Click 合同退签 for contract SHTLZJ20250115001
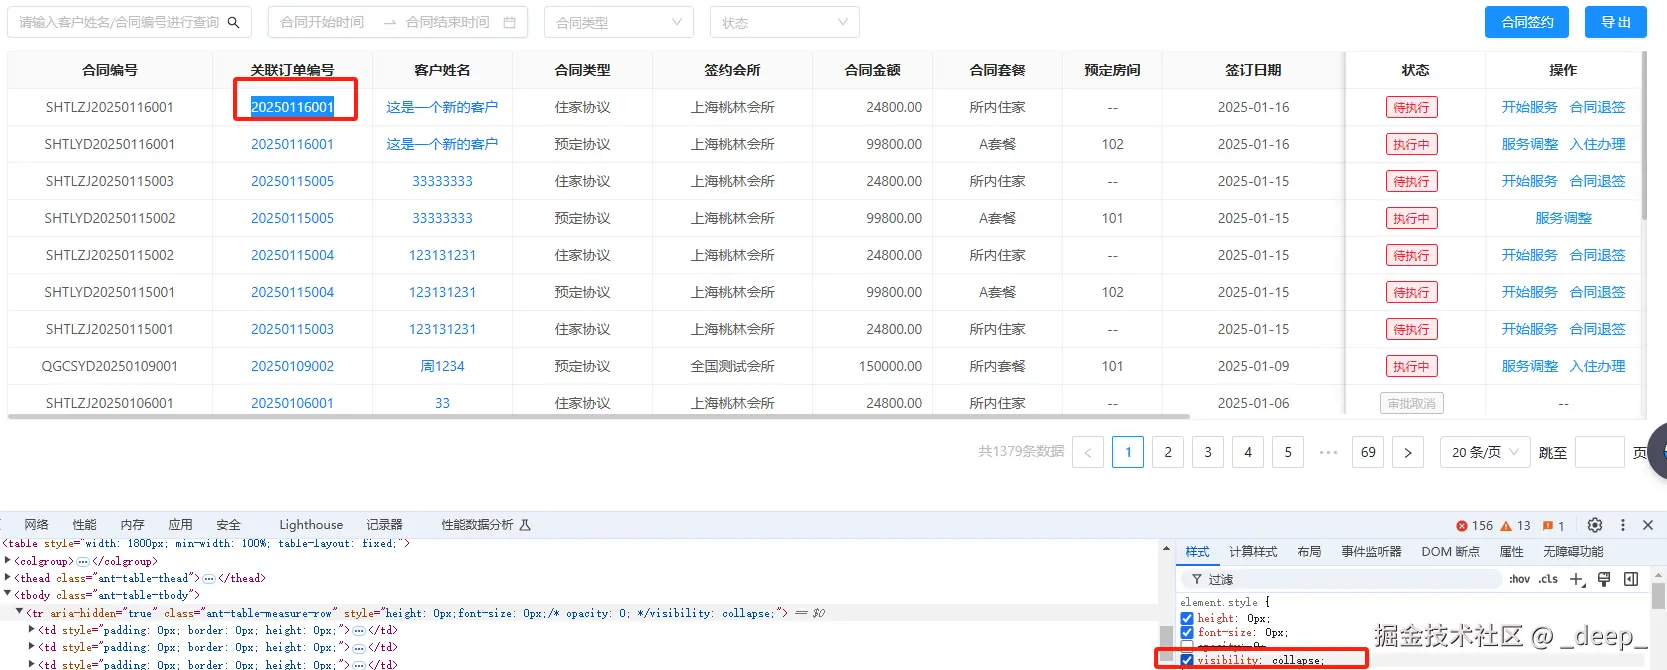Viewport: 1667px width, 670px height. 1597,329
